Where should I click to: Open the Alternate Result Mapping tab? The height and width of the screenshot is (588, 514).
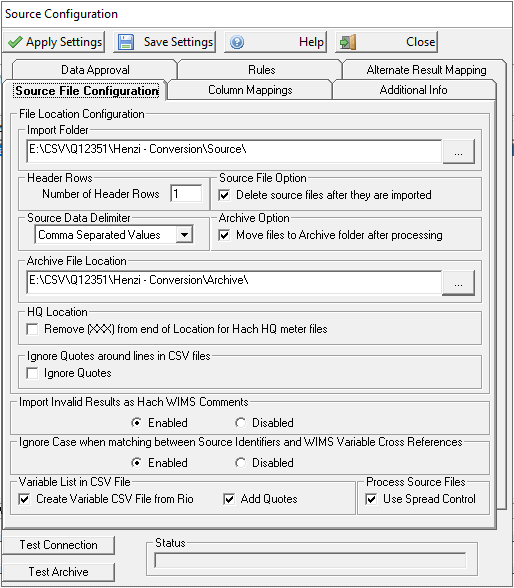[426, 70]
